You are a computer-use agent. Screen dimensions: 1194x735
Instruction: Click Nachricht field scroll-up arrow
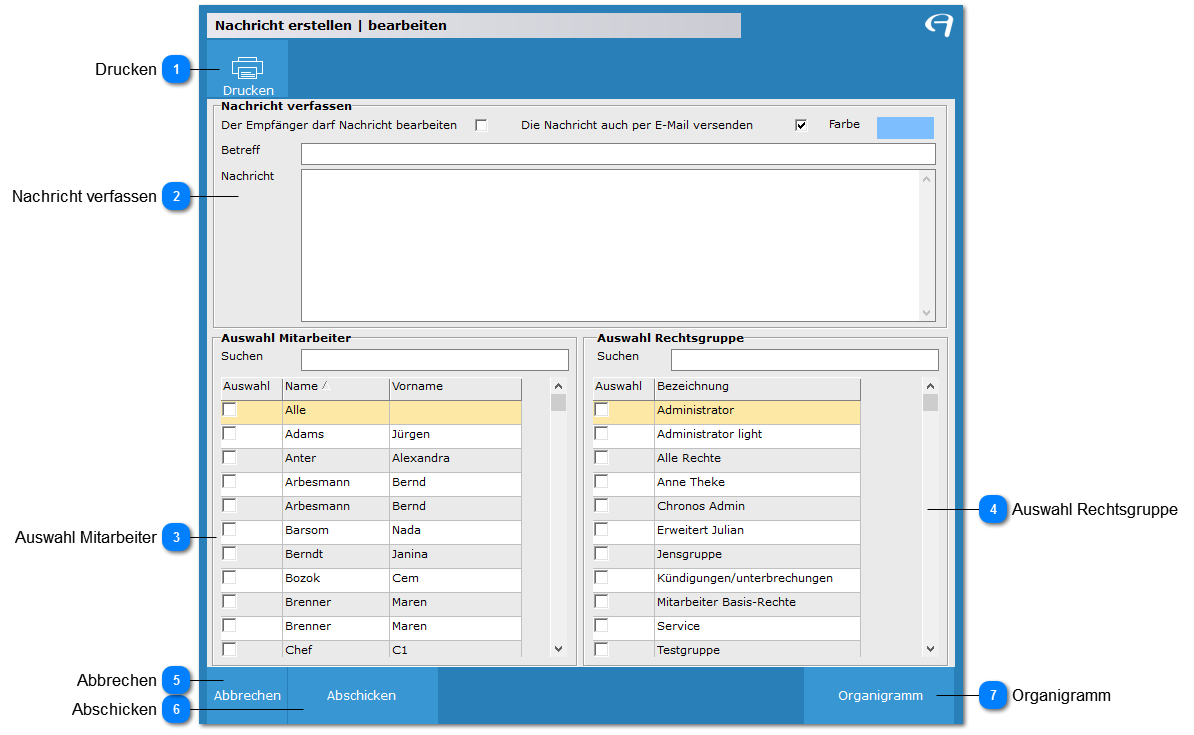927,179
